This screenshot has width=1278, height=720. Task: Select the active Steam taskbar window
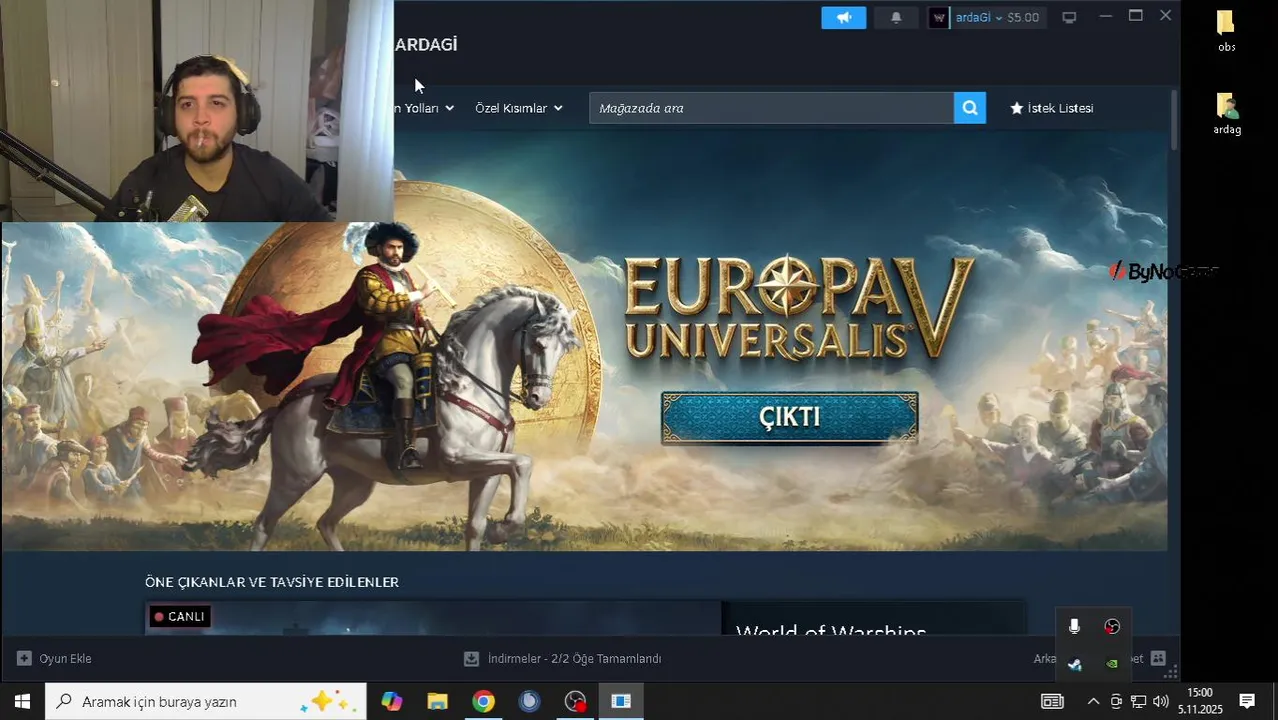[x=621, y=701]
